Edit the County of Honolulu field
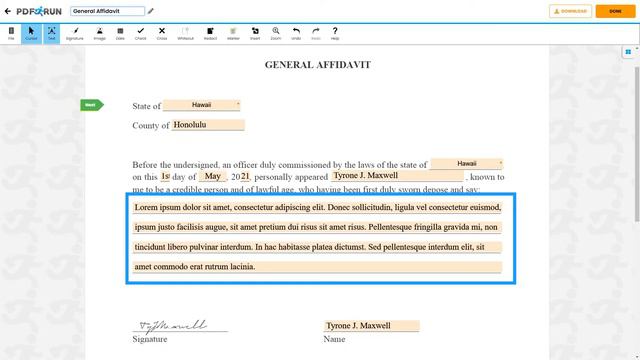The height and width of the screenshot is (360, 640). [208, 125]
